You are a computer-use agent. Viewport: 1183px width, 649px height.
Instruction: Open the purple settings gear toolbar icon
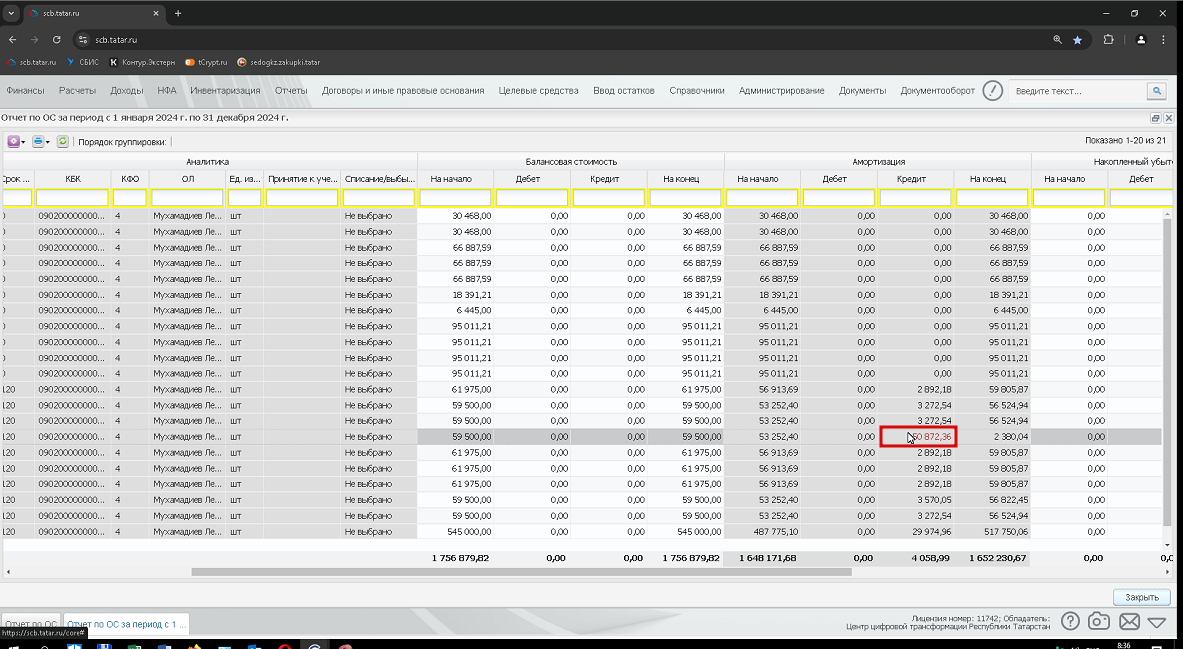[x=13, y=142]
